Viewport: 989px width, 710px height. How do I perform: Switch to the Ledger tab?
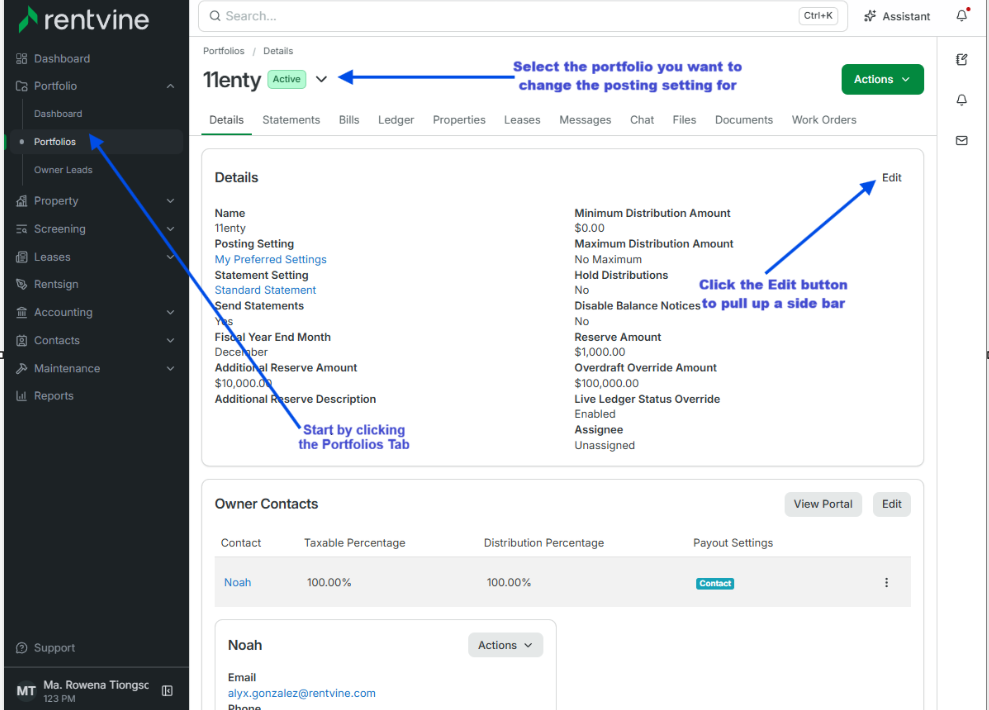tap(396, 120)
